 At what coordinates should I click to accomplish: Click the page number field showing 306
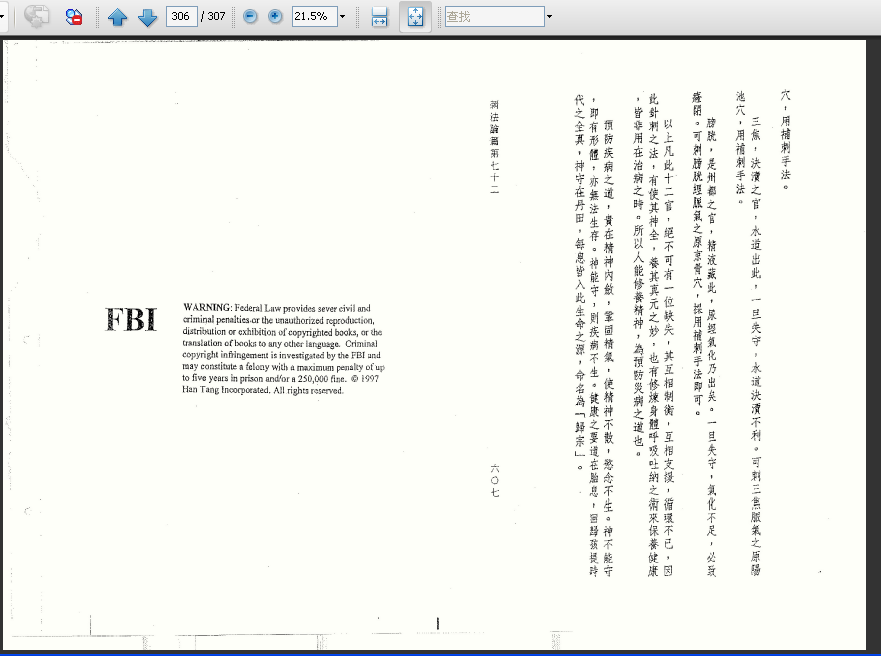pos(181,17)
